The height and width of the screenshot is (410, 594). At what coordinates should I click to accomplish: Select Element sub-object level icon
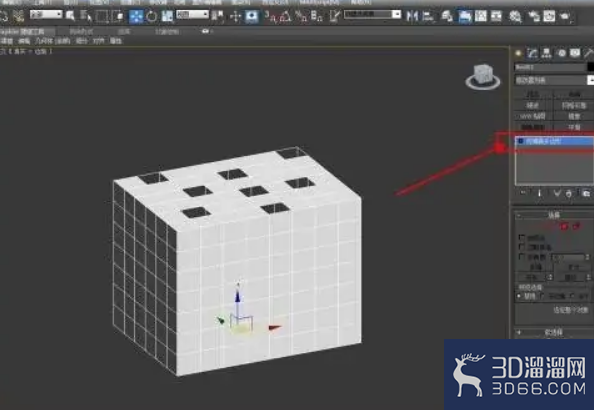(577, 226)
